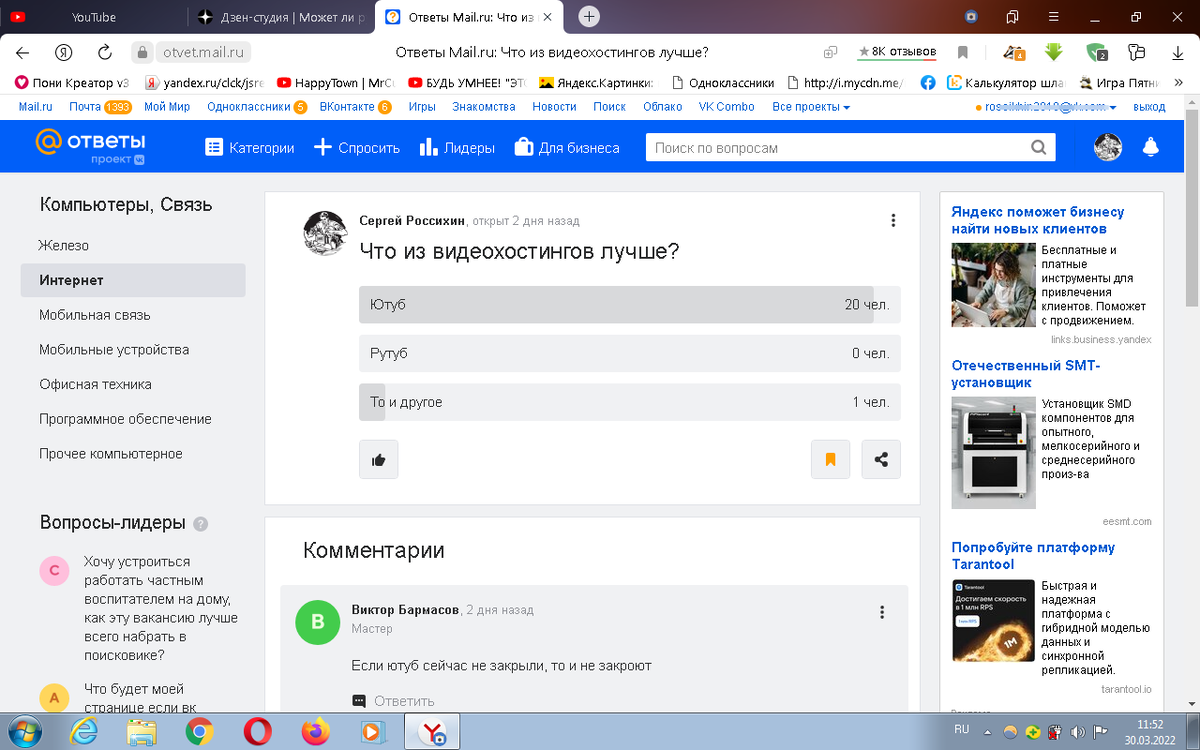Open Лидеры section
1200x750 pixels.
pyautogui.click(x=458, y=148)
